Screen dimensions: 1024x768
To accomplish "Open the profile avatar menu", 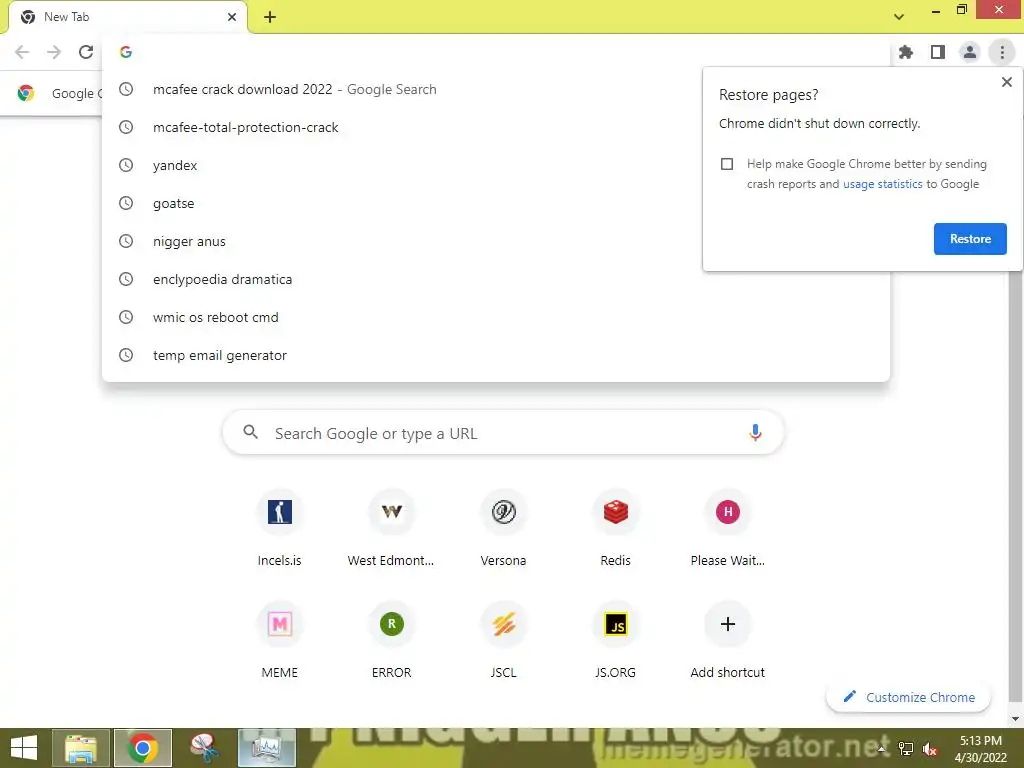I will click(970, 52).
